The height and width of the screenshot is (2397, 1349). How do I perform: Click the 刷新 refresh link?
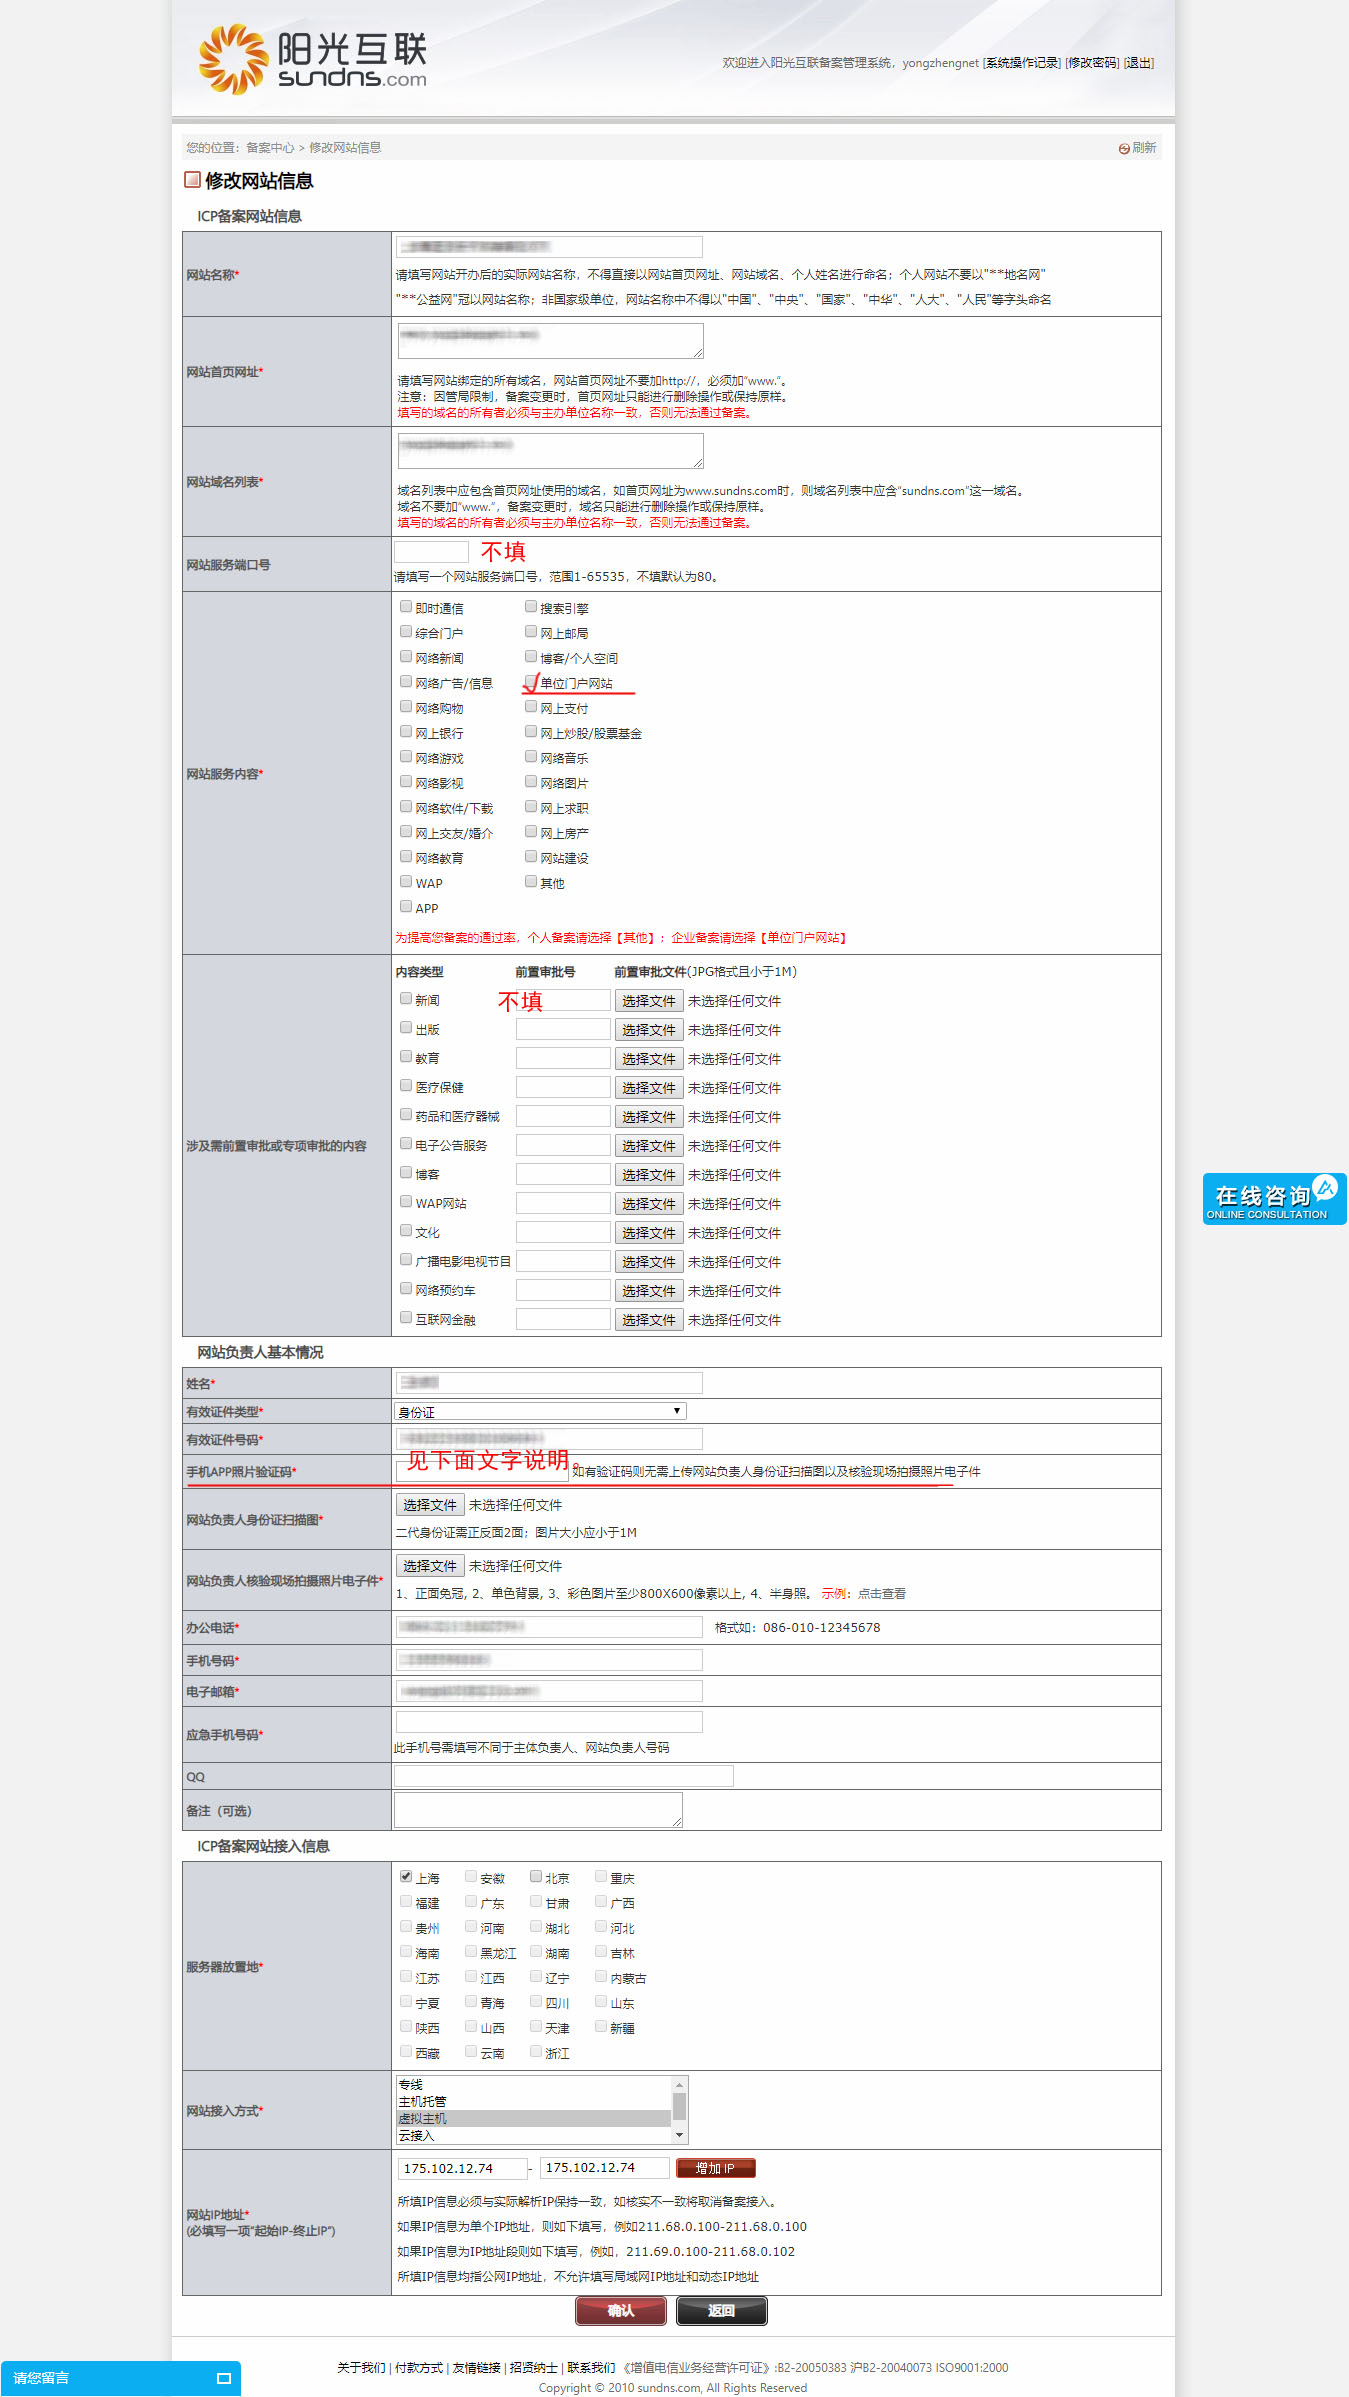tap(1144, 148)
